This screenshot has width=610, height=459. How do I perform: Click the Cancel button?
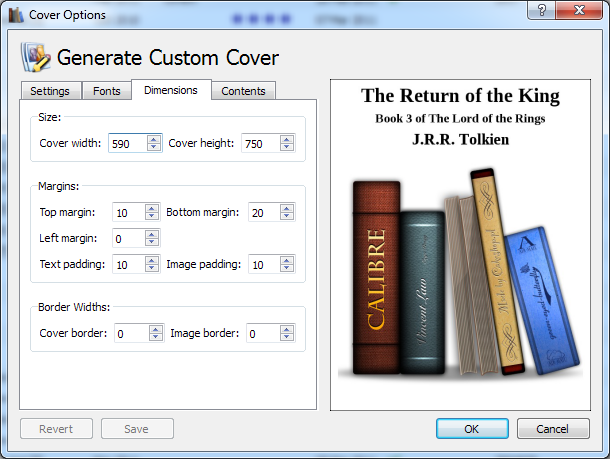click(x=553, y=429)
